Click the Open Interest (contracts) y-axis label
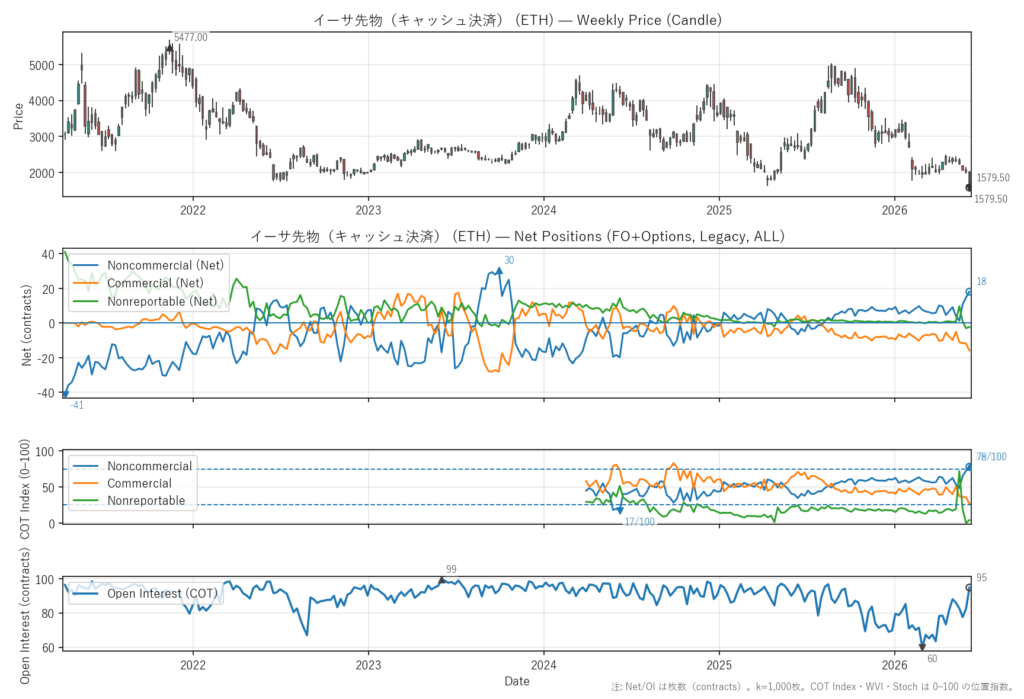 [x=25, y=616]
